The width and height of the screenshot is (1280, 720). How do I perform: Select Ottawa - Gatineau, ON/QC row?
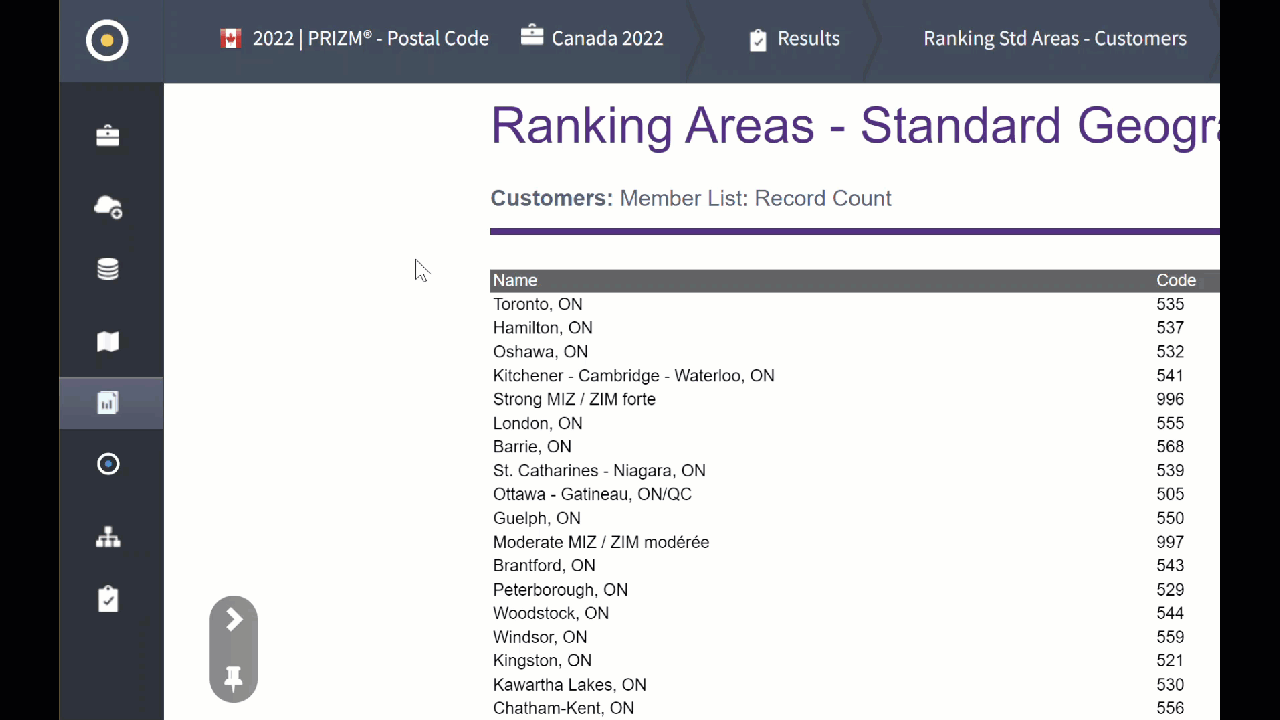[855, 494]
